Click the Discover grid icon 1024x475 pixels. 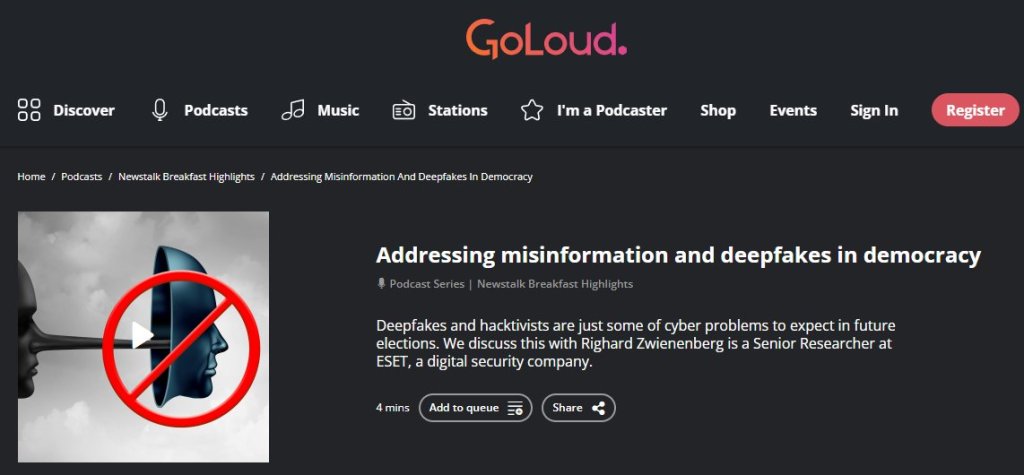point(29,110)
